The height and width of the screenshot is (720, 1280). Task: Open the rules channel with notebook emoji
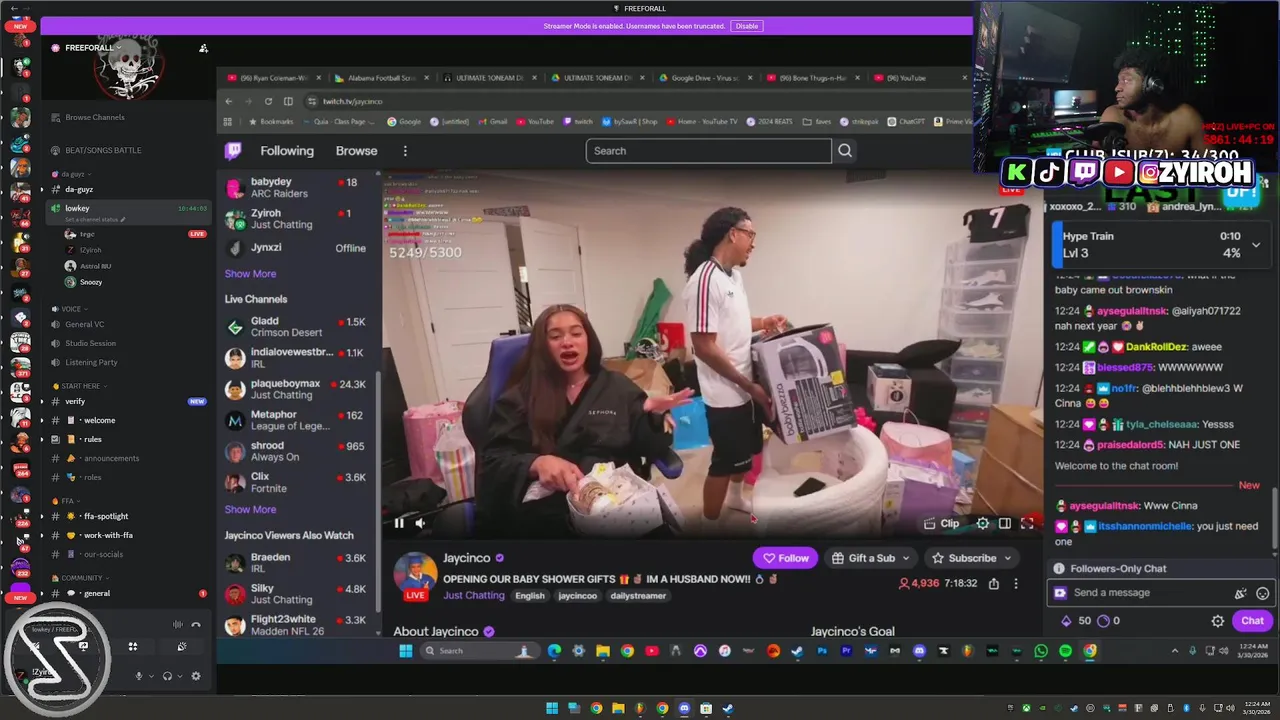coord(92,439)
